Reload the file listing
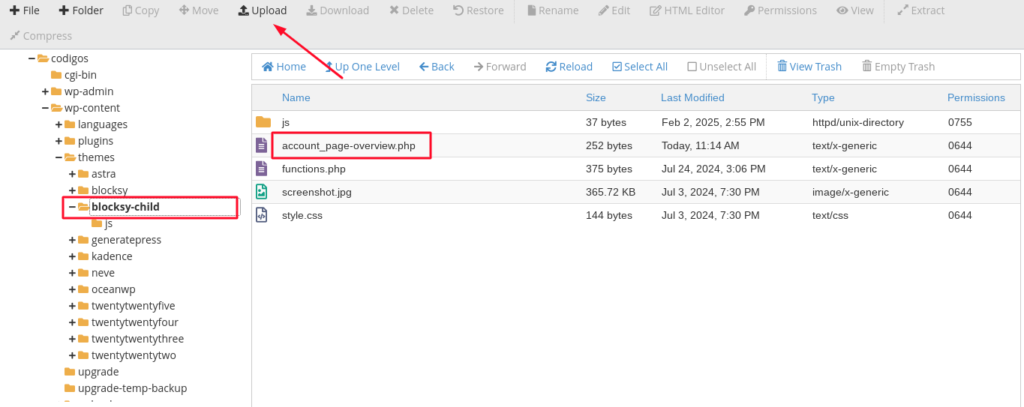Viewport: 1024px width, 407px height. click(569, 67)
